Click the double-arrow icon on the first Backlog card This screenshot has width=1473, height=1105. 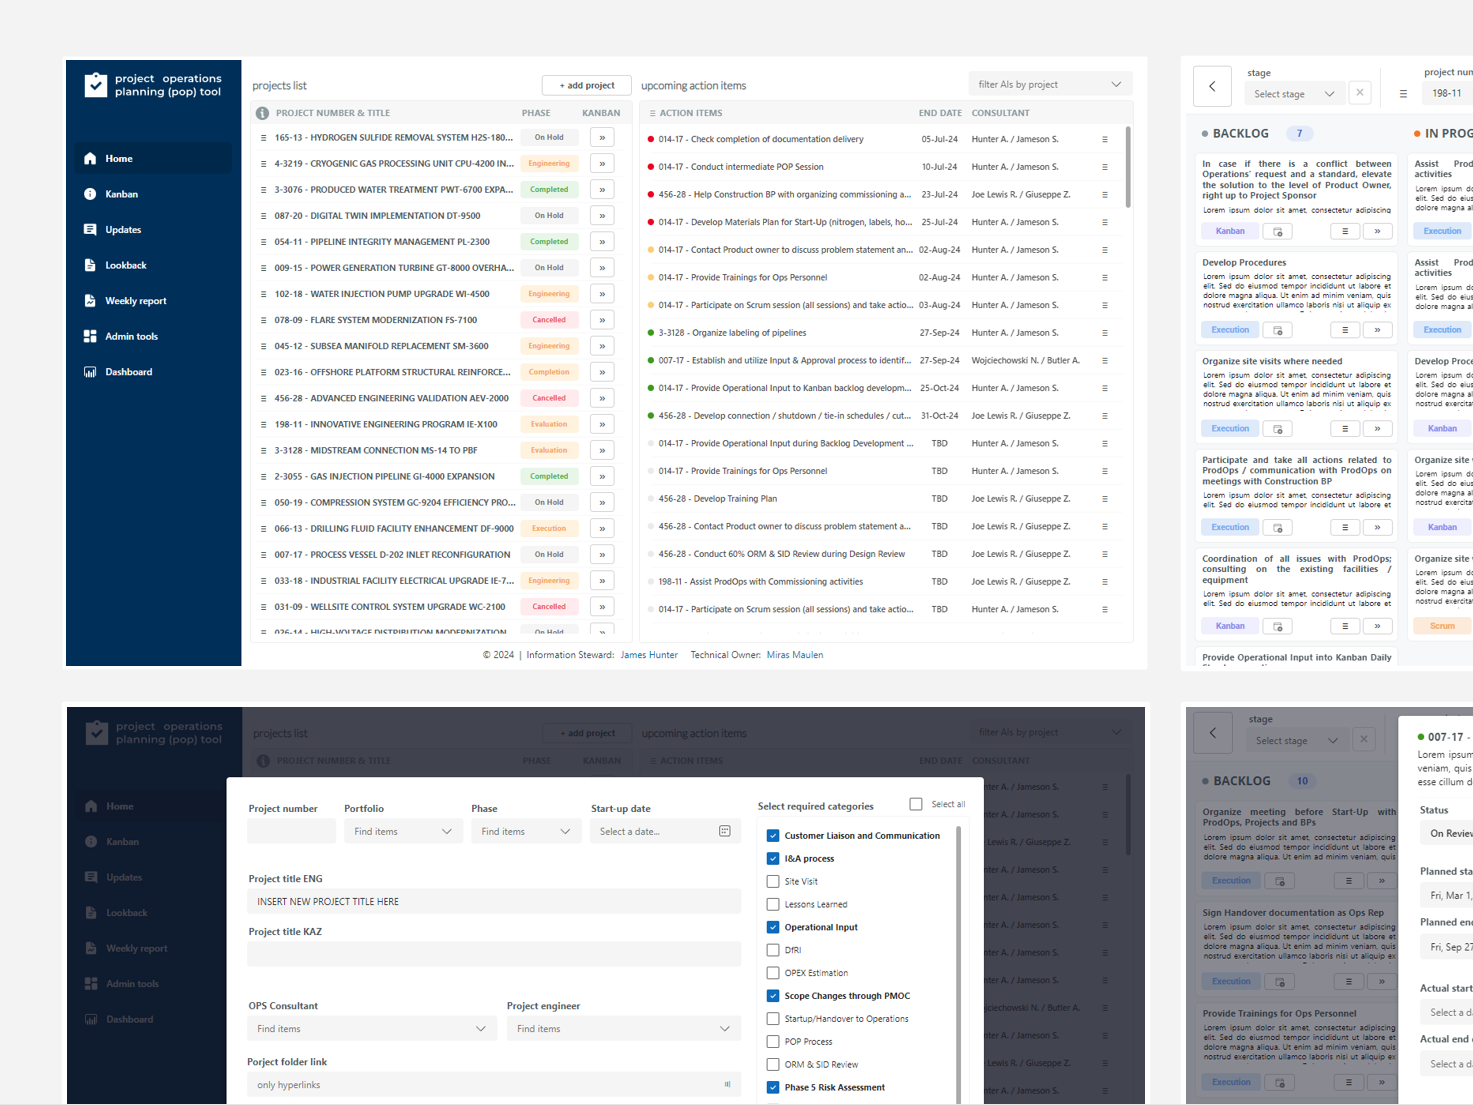(x=1378, y=230)
